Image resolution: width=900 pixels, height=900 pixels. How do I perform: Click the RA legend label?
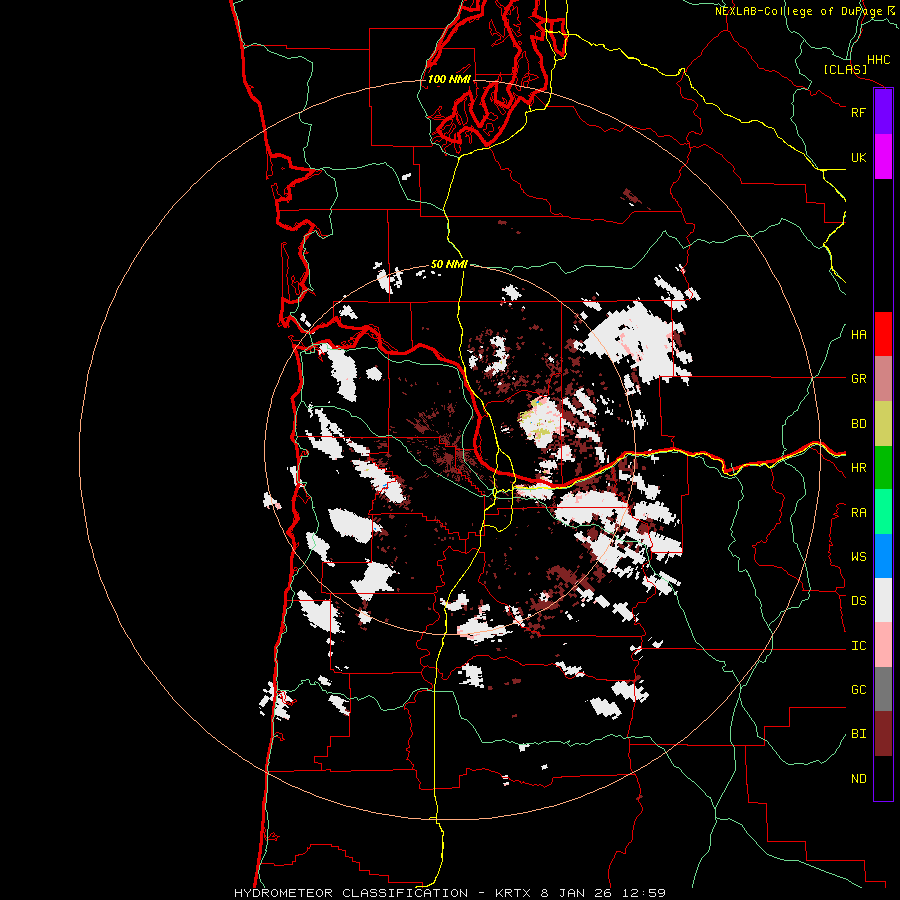tap(858, 513)
